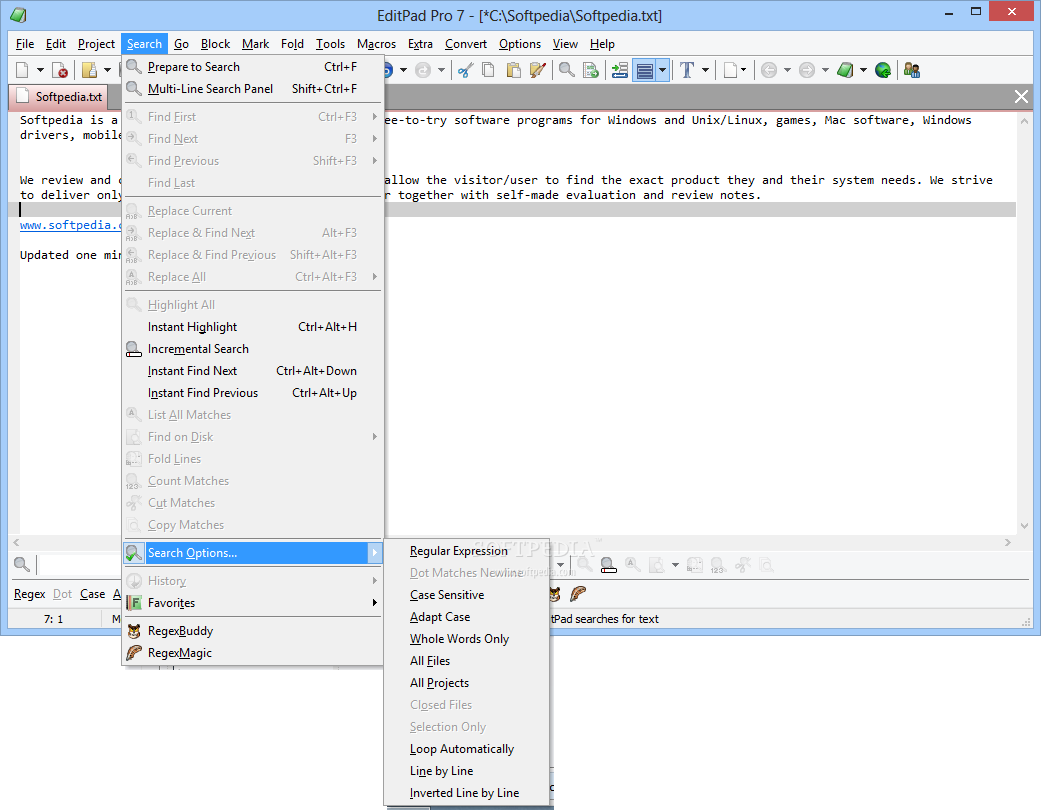Image resolution: width=1041 pixels, height=810 pixels.
Task: Launch RegexBuddy from Search menu
Action: [252, 631]
